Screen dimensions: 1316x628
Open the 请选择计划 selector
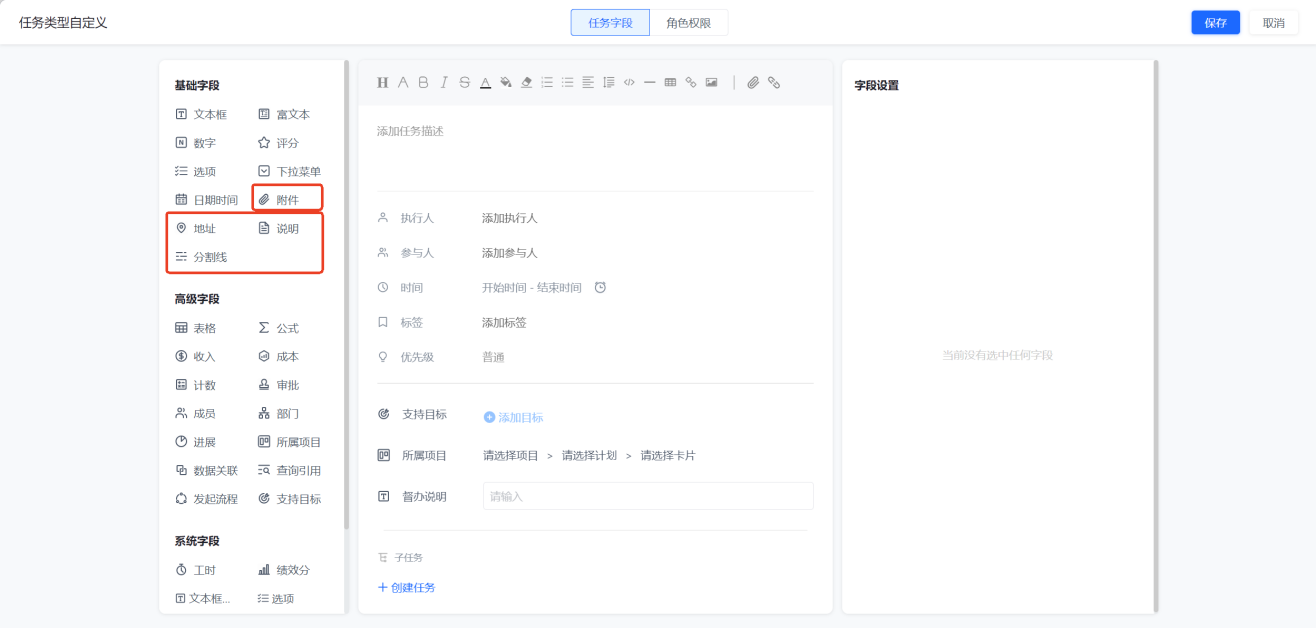click(590, 456)
